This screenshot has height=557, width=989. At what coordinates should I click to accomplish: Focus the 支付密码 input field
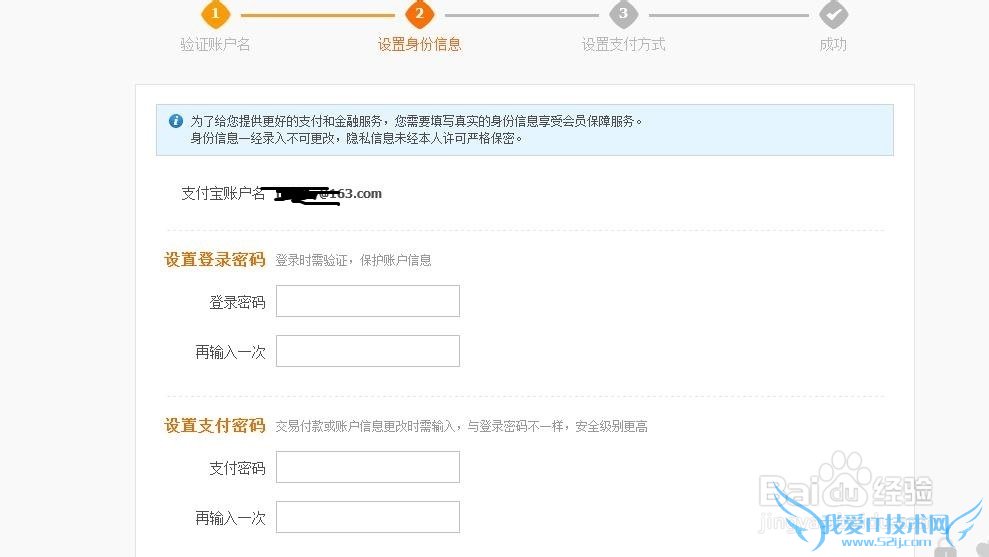coord(367,467)
